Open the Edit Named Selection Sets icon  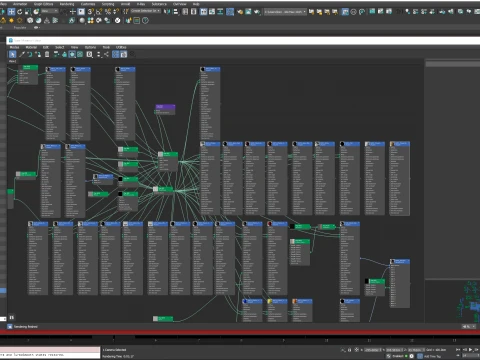(x=126, y=12)
